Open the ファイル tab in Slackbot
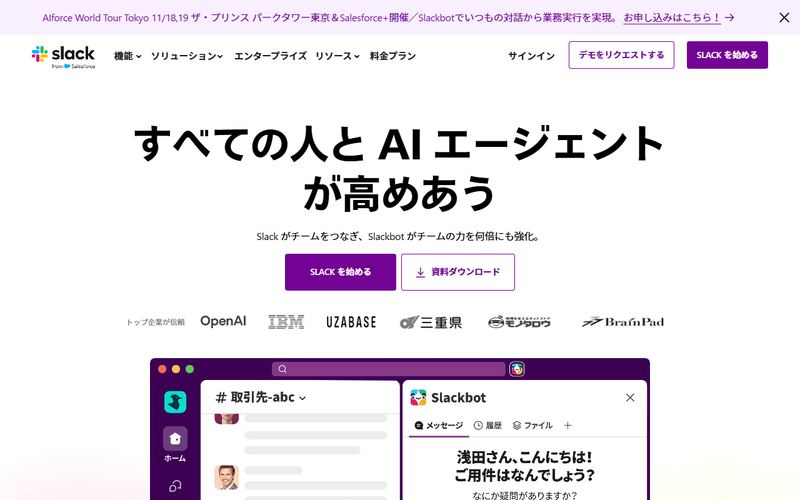800x500 pixels. pyautogui.click(x=533, y=426)
